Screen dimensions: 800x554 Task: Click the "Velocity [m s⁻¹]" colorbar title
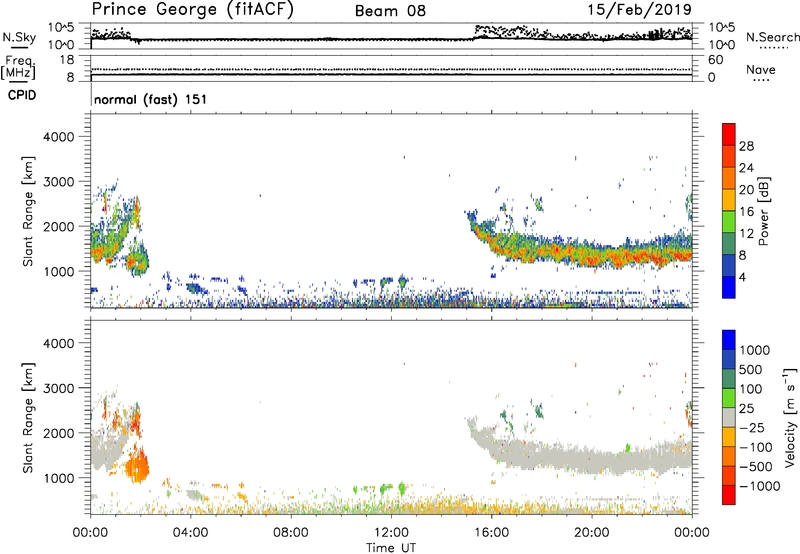click(x=790, y=417)
